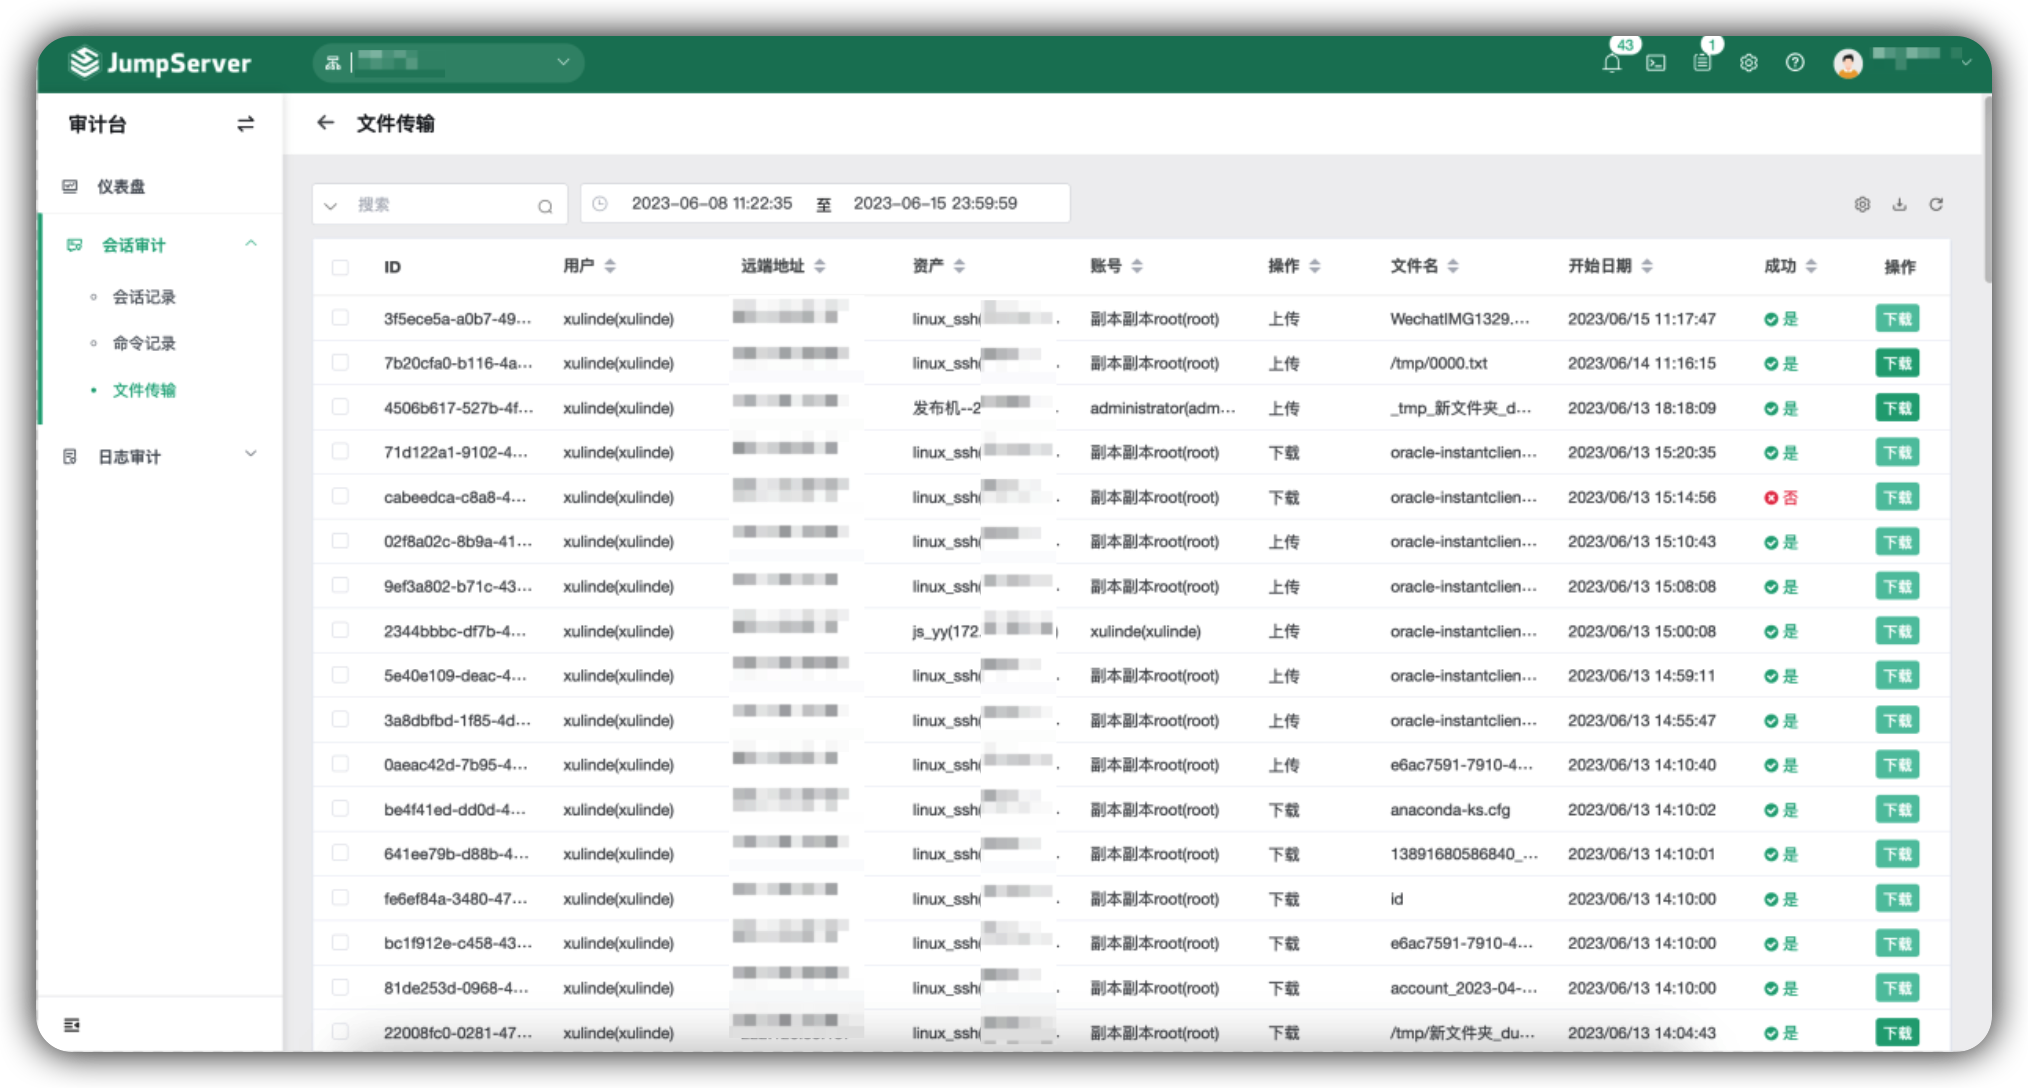Viewport: 2028px width, 1088px height.
Task: Click file name e6ac7591-7910-4… in 0aeac42d row
Action: click(1461, 765)
